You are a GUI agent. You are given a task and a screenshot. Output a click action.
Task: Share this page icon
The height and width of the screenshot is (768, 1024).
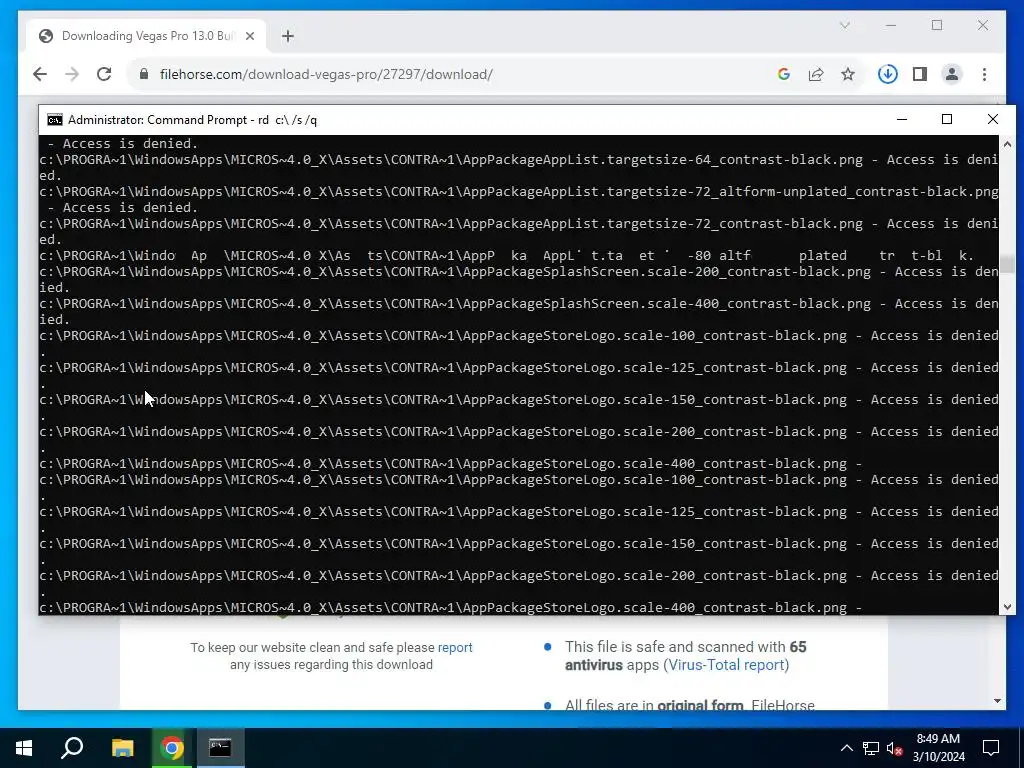pyautogui.click(x=816, y=74)
